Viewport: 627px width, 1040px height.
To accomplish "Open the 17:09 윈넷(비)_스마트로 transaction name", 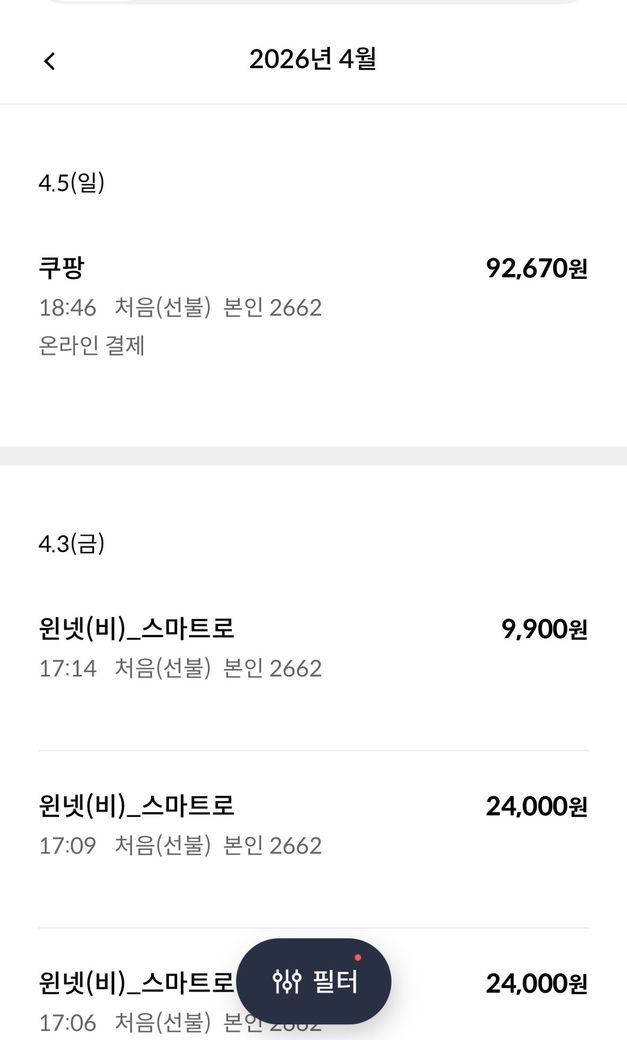I will pyautogui.click(x=136, y=806).
